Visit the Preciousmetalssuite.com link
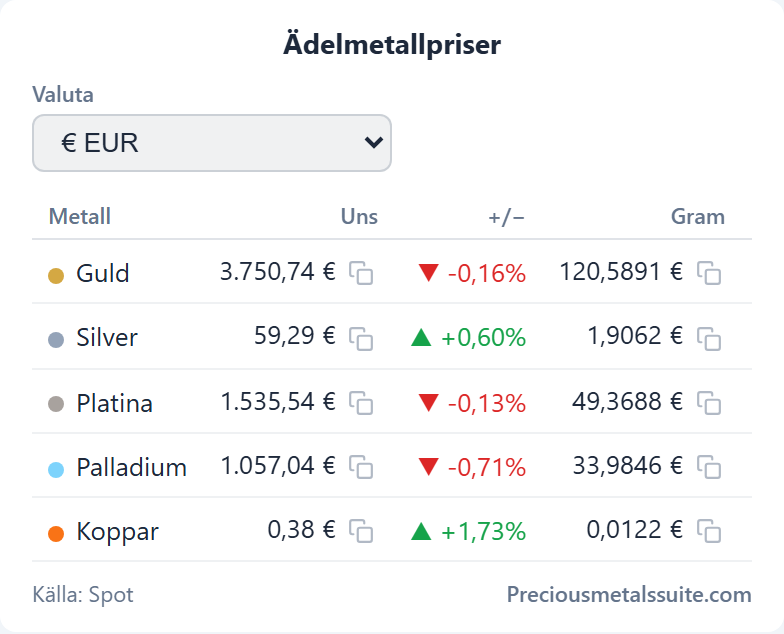 629,594
